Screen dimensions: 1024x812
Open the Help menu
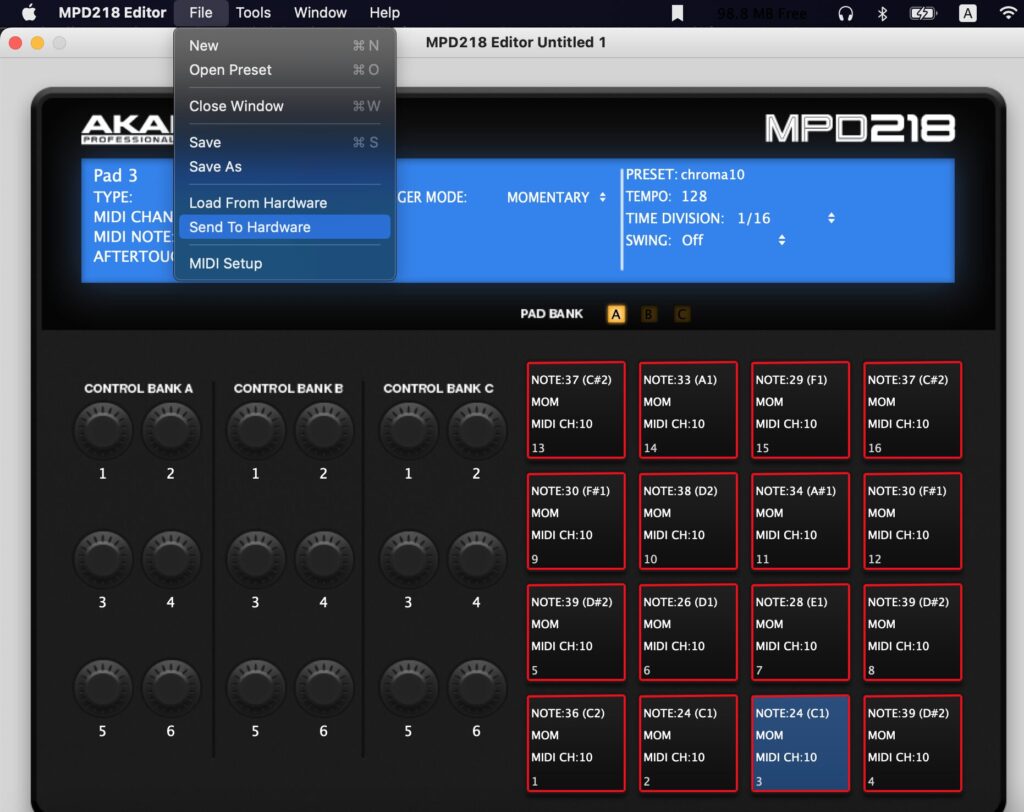(x=384, y=12)
